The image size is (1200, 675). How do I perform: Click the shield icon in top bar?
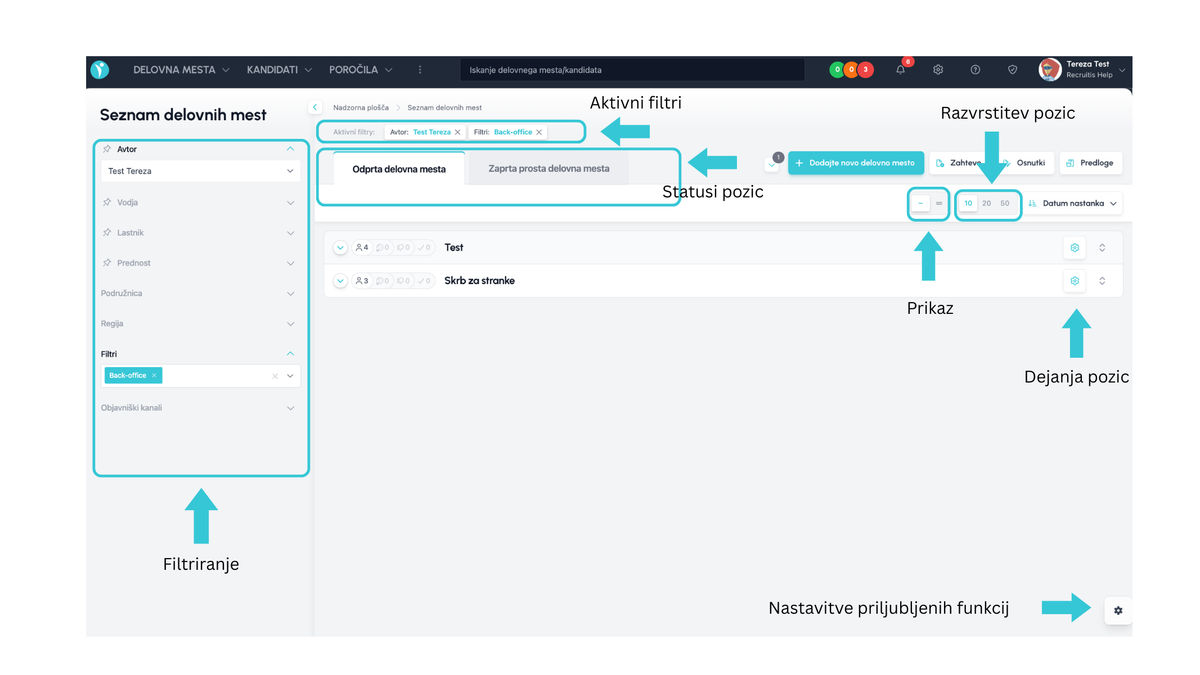1012,70
